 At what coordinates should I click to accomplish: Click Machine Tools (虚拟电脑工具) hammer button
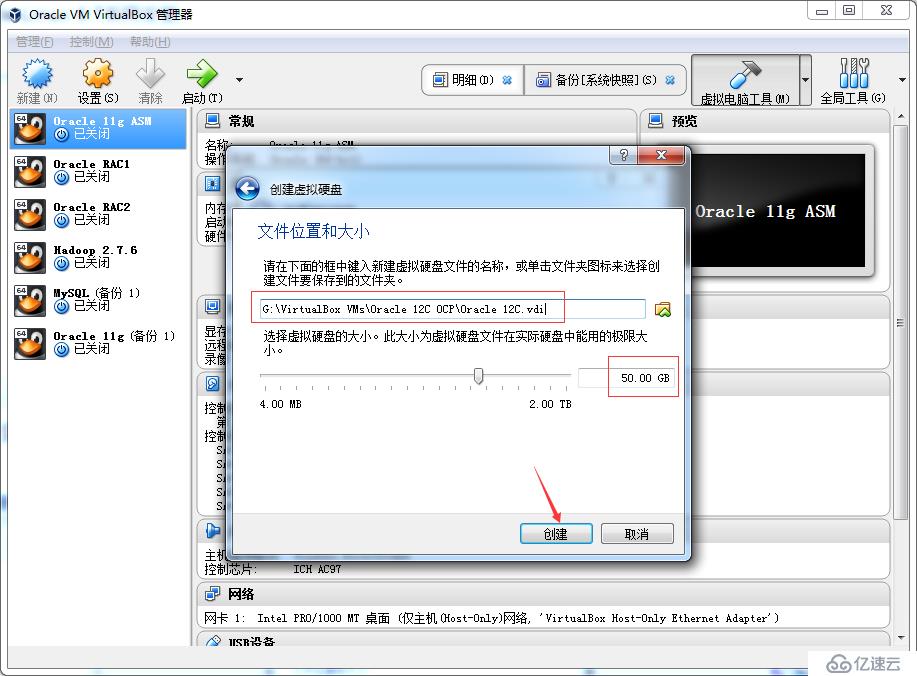[x=745, y=81]
